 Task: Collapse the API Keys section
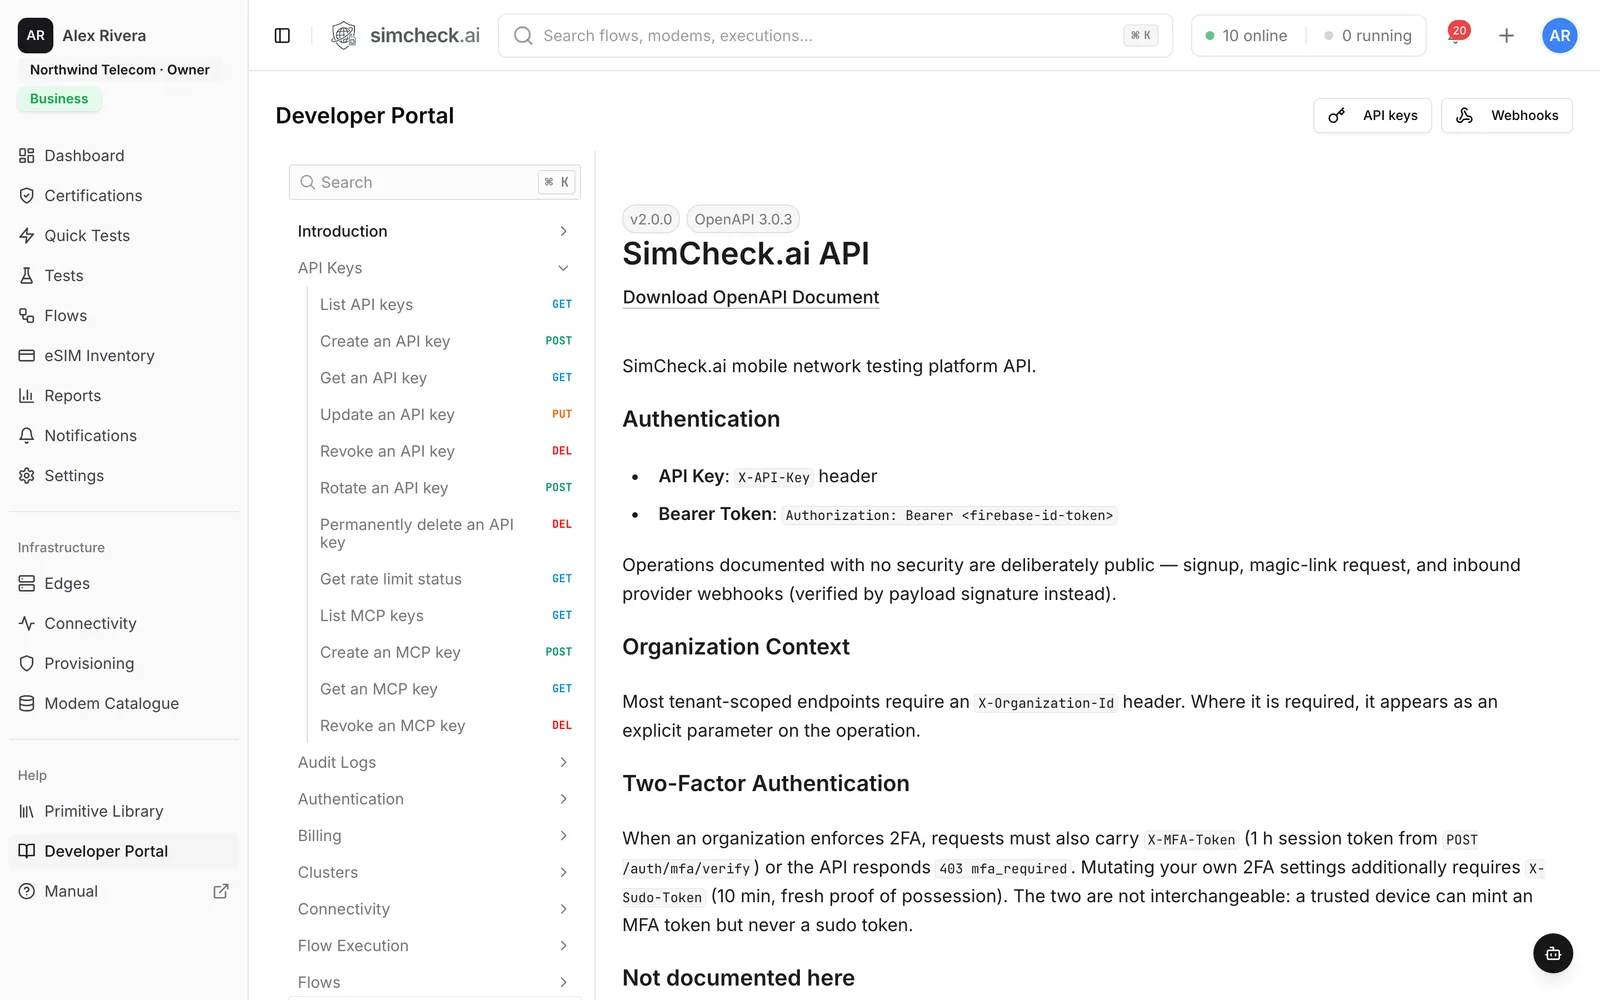pyautogui.click(x=434, y=268)
